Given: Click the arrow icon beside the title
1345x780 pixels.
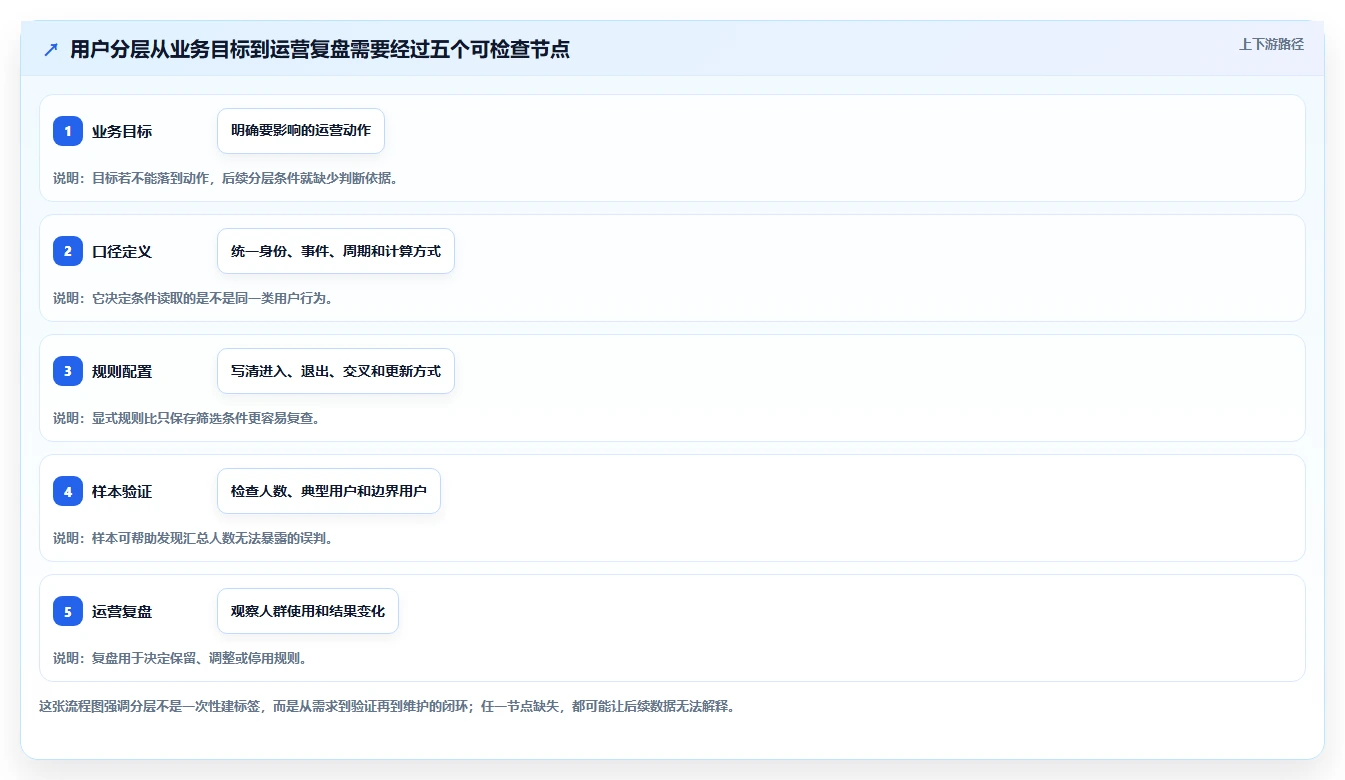Looking at the screenshot, I should (51, 50).
